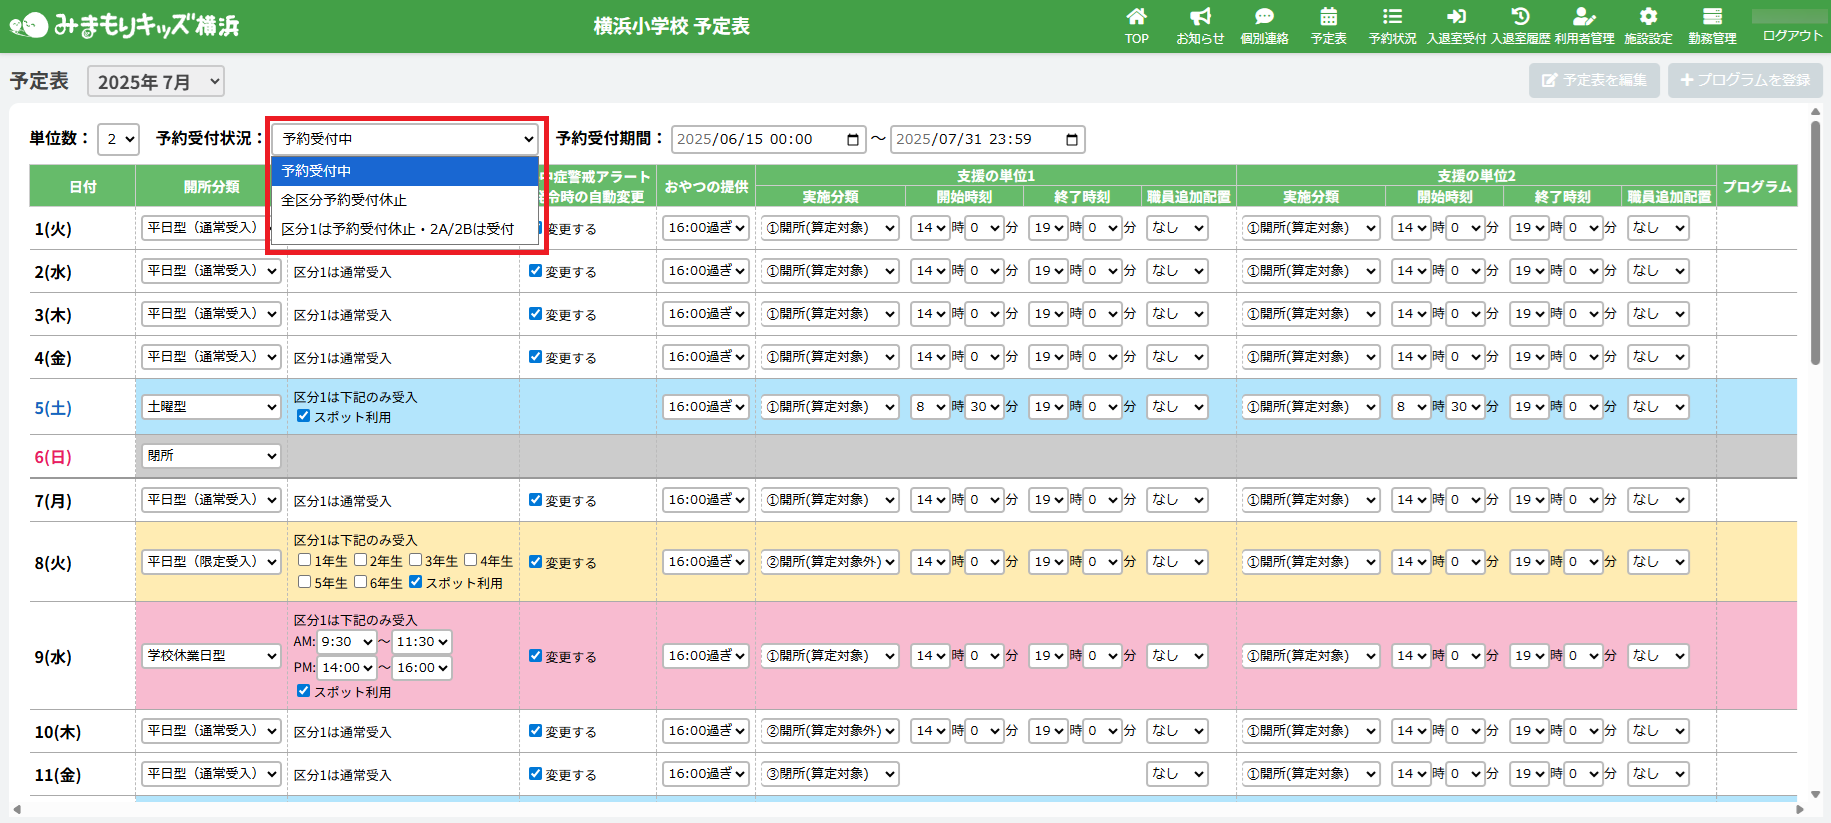This screenshot has height=823, width=1831.
Task: Toggle 変更する checkbox for 7(月)
Action: (535, 499)
